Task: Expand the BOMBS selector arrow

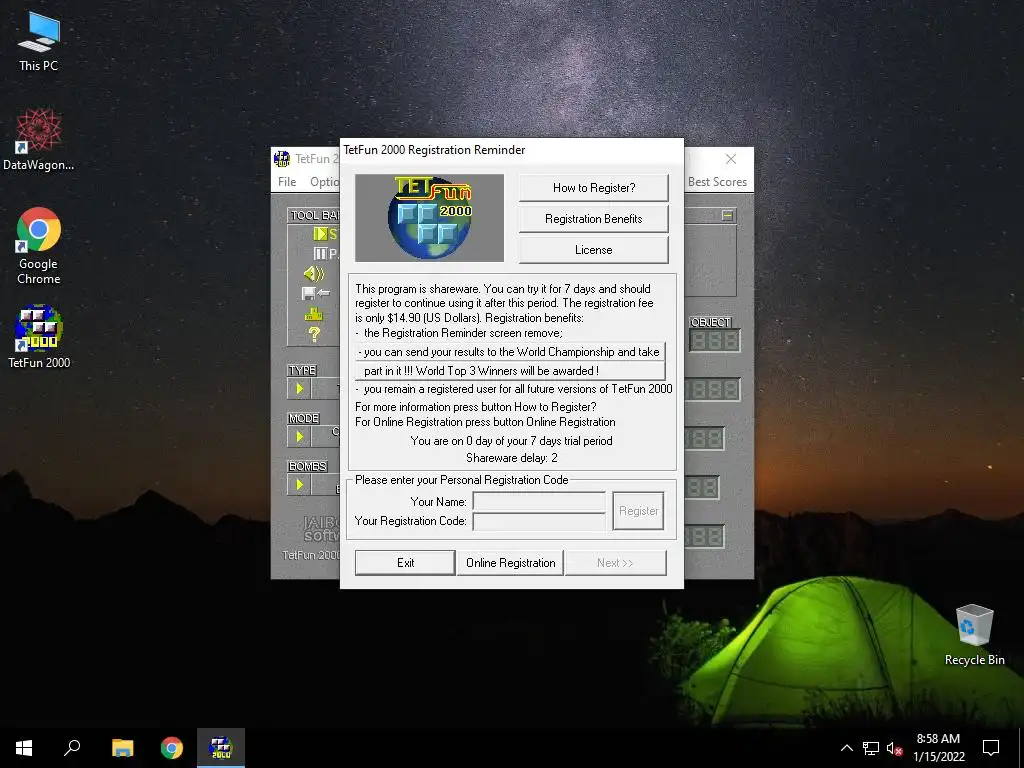Action: point(300,485)
